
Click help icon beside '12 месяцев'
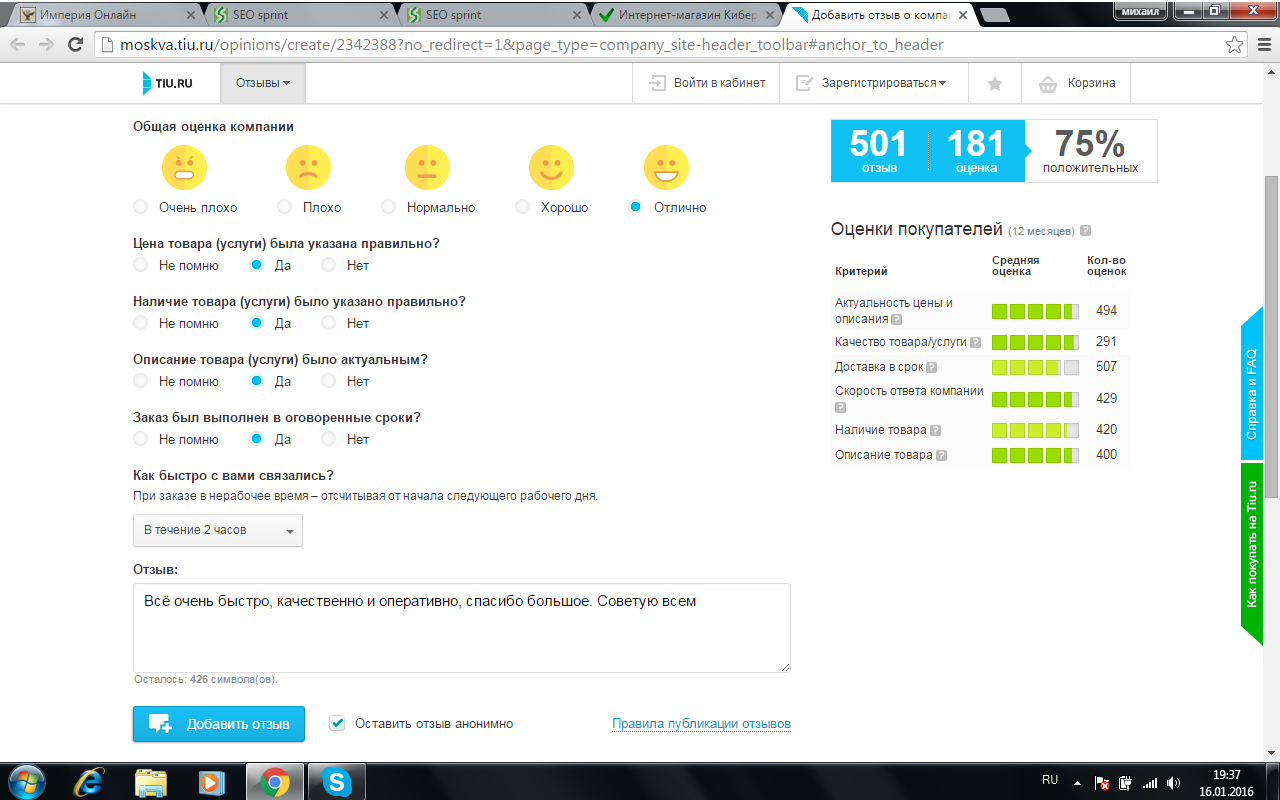click(1085, 231)
